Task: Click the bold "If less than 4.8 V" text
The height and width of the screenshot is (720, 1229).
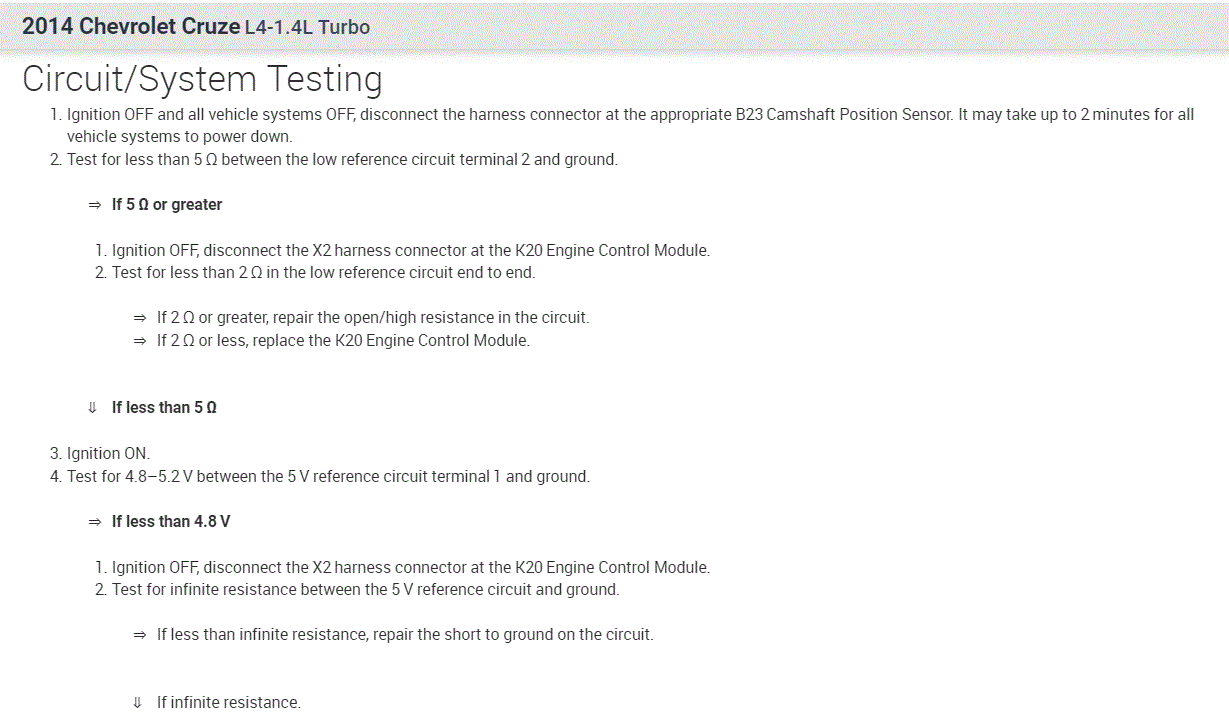Action: [171, 522]
